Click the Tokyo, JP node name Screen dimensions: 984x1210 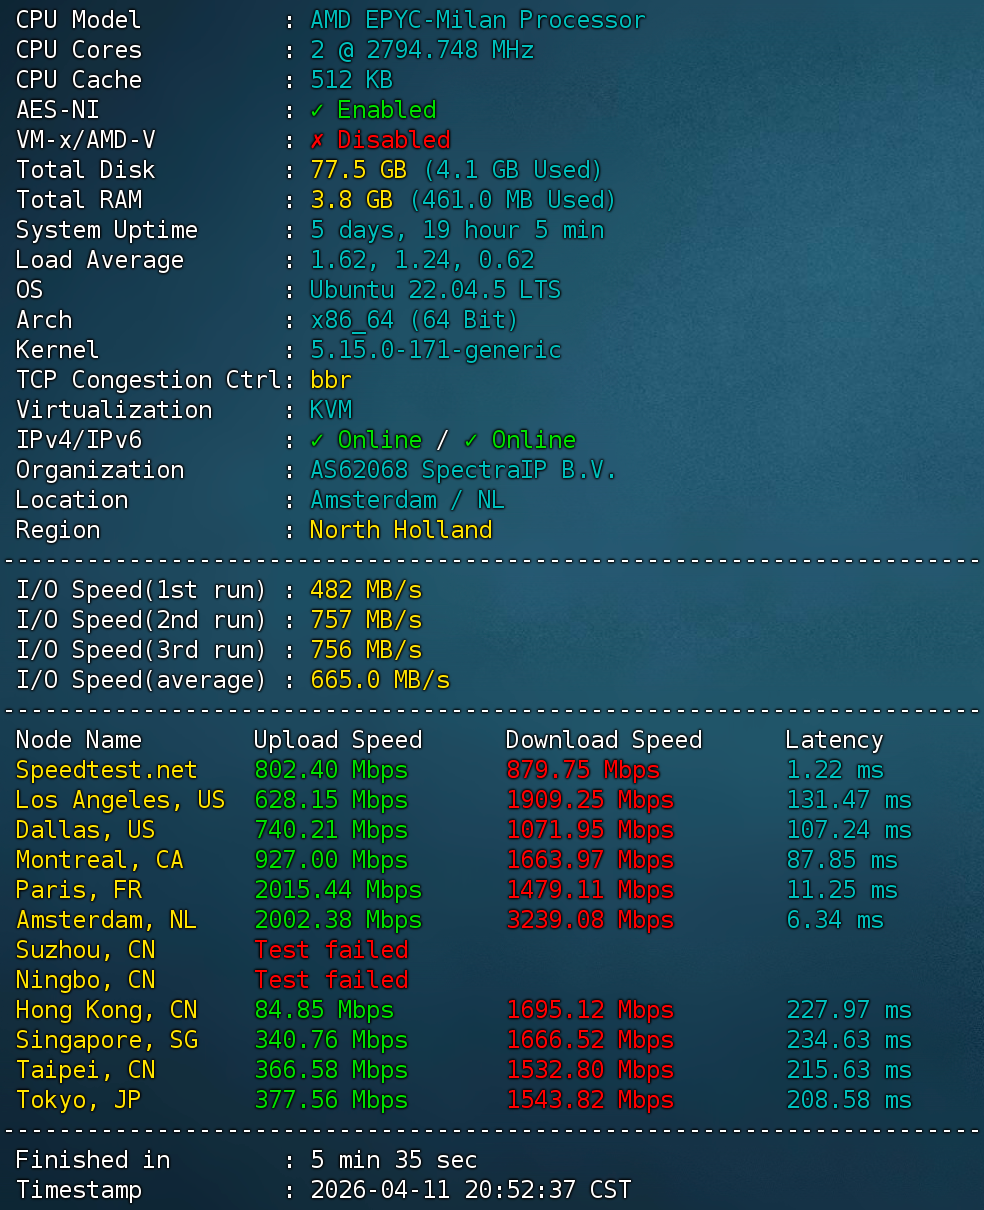(79, 1100)
